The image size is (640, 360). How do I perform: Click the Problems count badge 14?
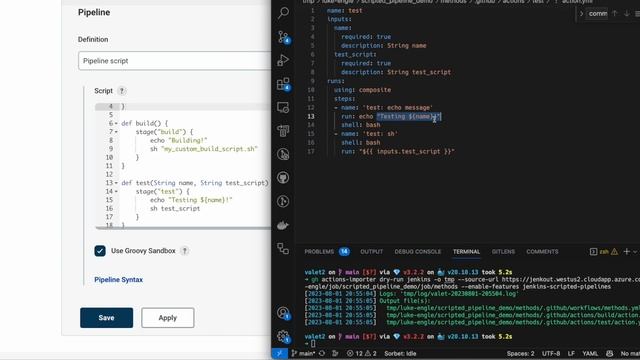tap(344, 252)
